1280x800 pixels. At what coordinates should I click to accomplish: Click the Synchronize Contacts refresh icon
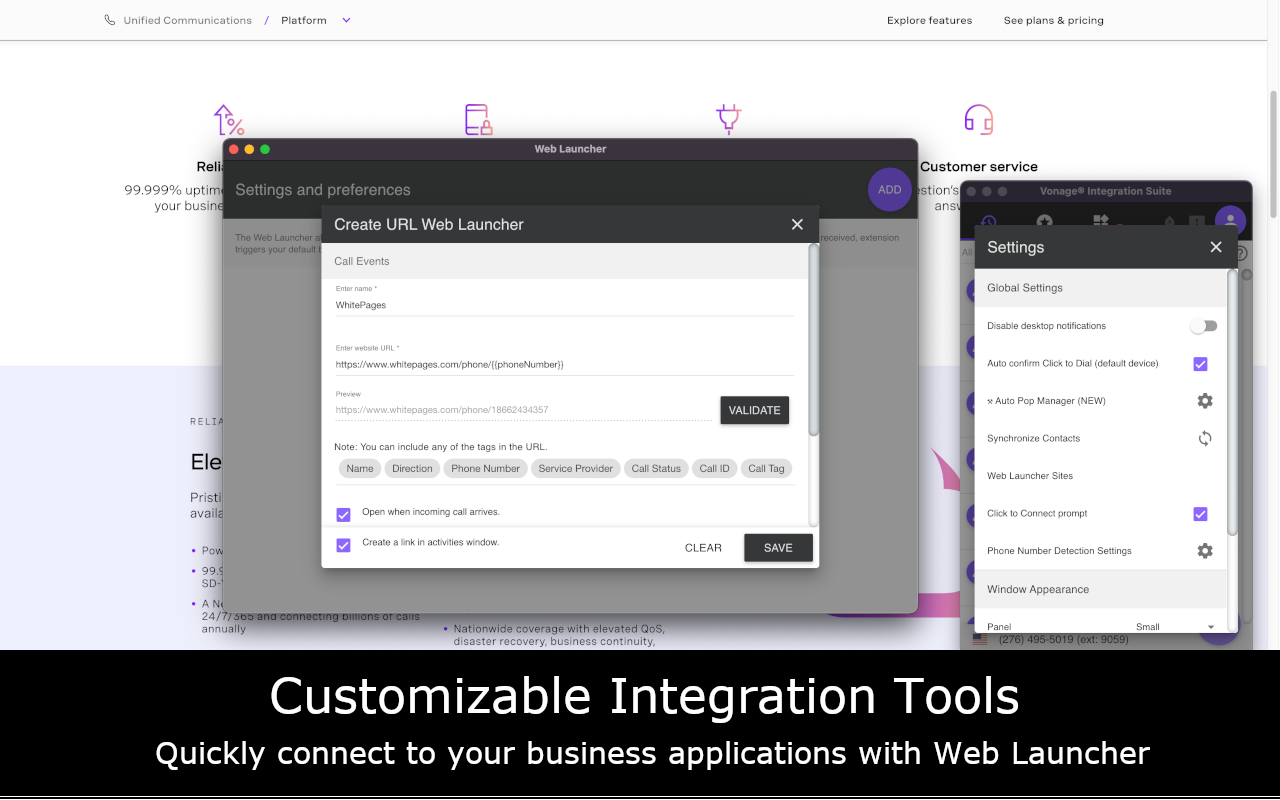click(1205, 438)
